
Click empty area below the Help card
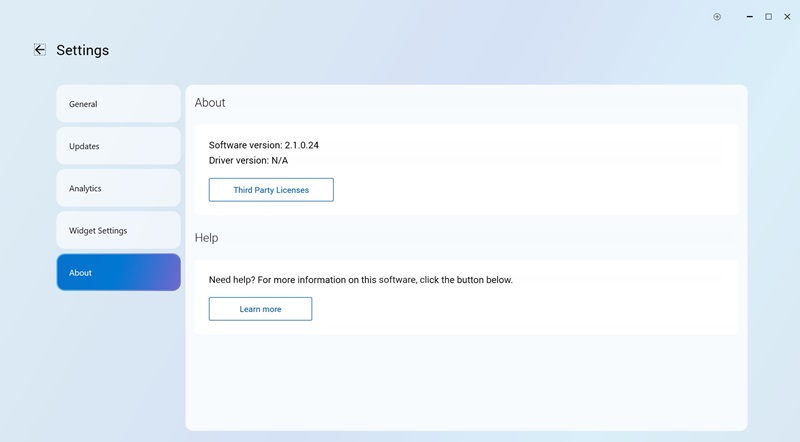(465, 385)
